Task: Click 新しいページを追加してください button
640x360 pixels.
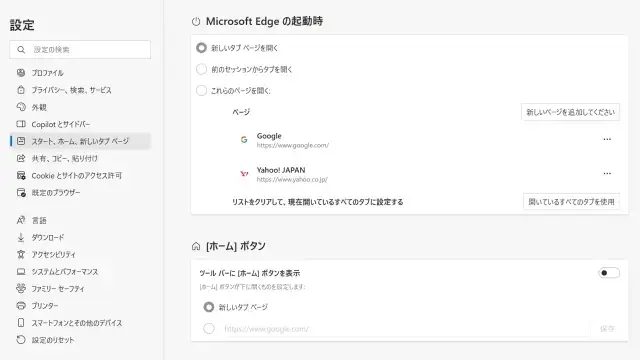Action: pyautogui.click(x=570, y=112)
